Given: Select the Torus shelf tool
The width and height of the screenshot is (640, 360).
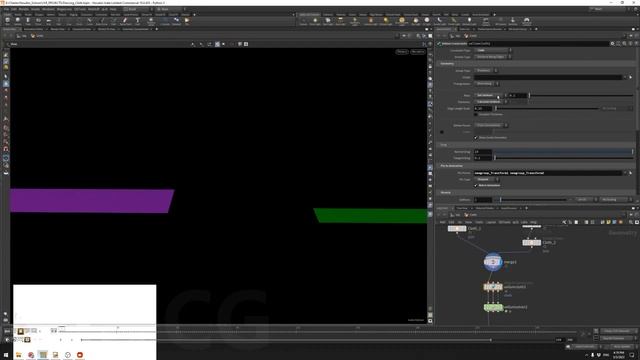Looking at the screenshot, I should [x=38, y=21].
